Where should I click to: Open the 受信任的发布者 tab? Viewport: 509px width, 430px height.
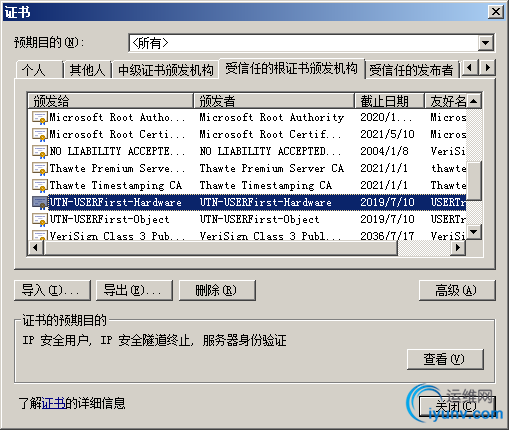[x=412, y=70]
